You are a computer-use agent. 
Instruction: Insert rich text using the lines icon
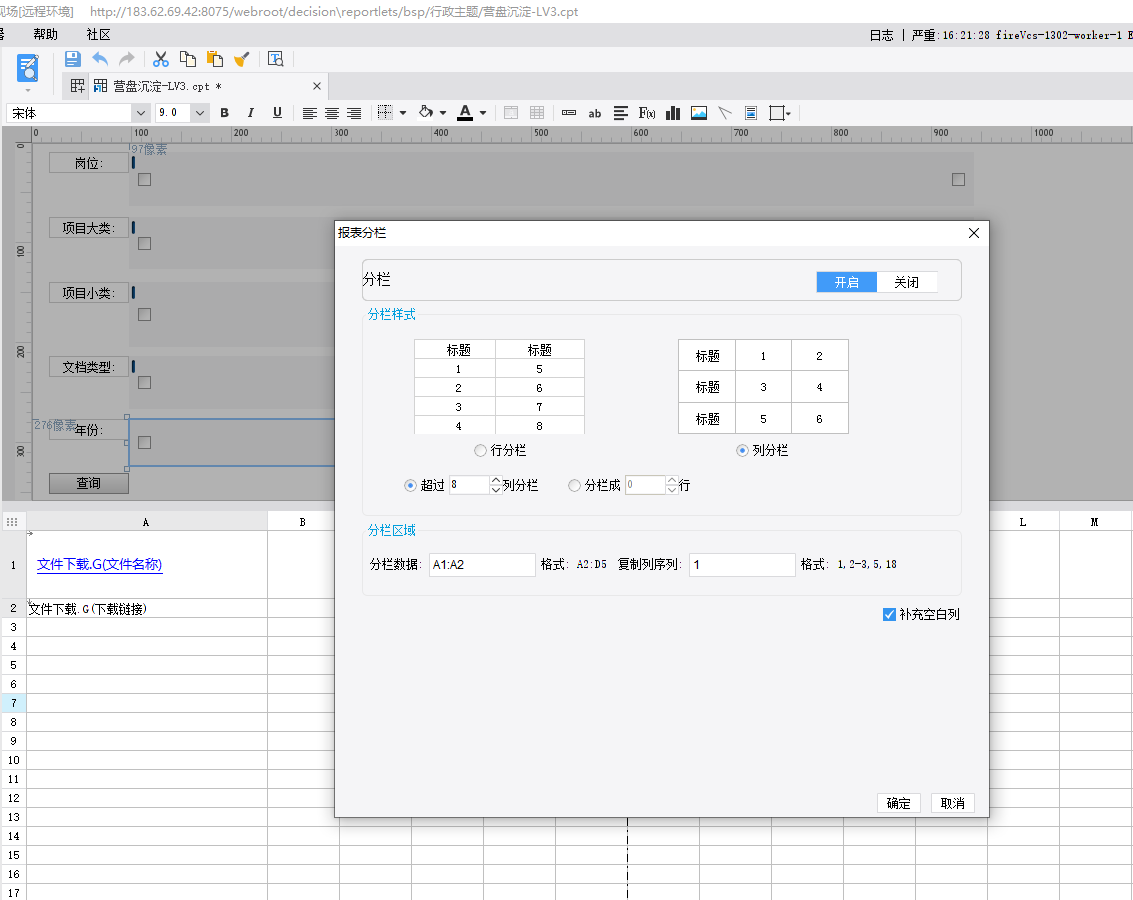[621, 113]
